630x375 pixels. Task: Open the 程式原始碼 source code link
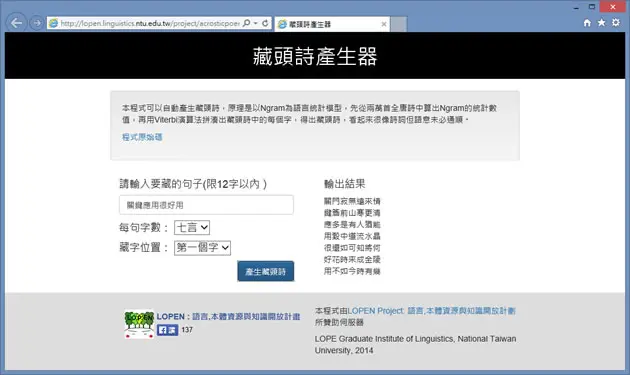pos(142,137)
